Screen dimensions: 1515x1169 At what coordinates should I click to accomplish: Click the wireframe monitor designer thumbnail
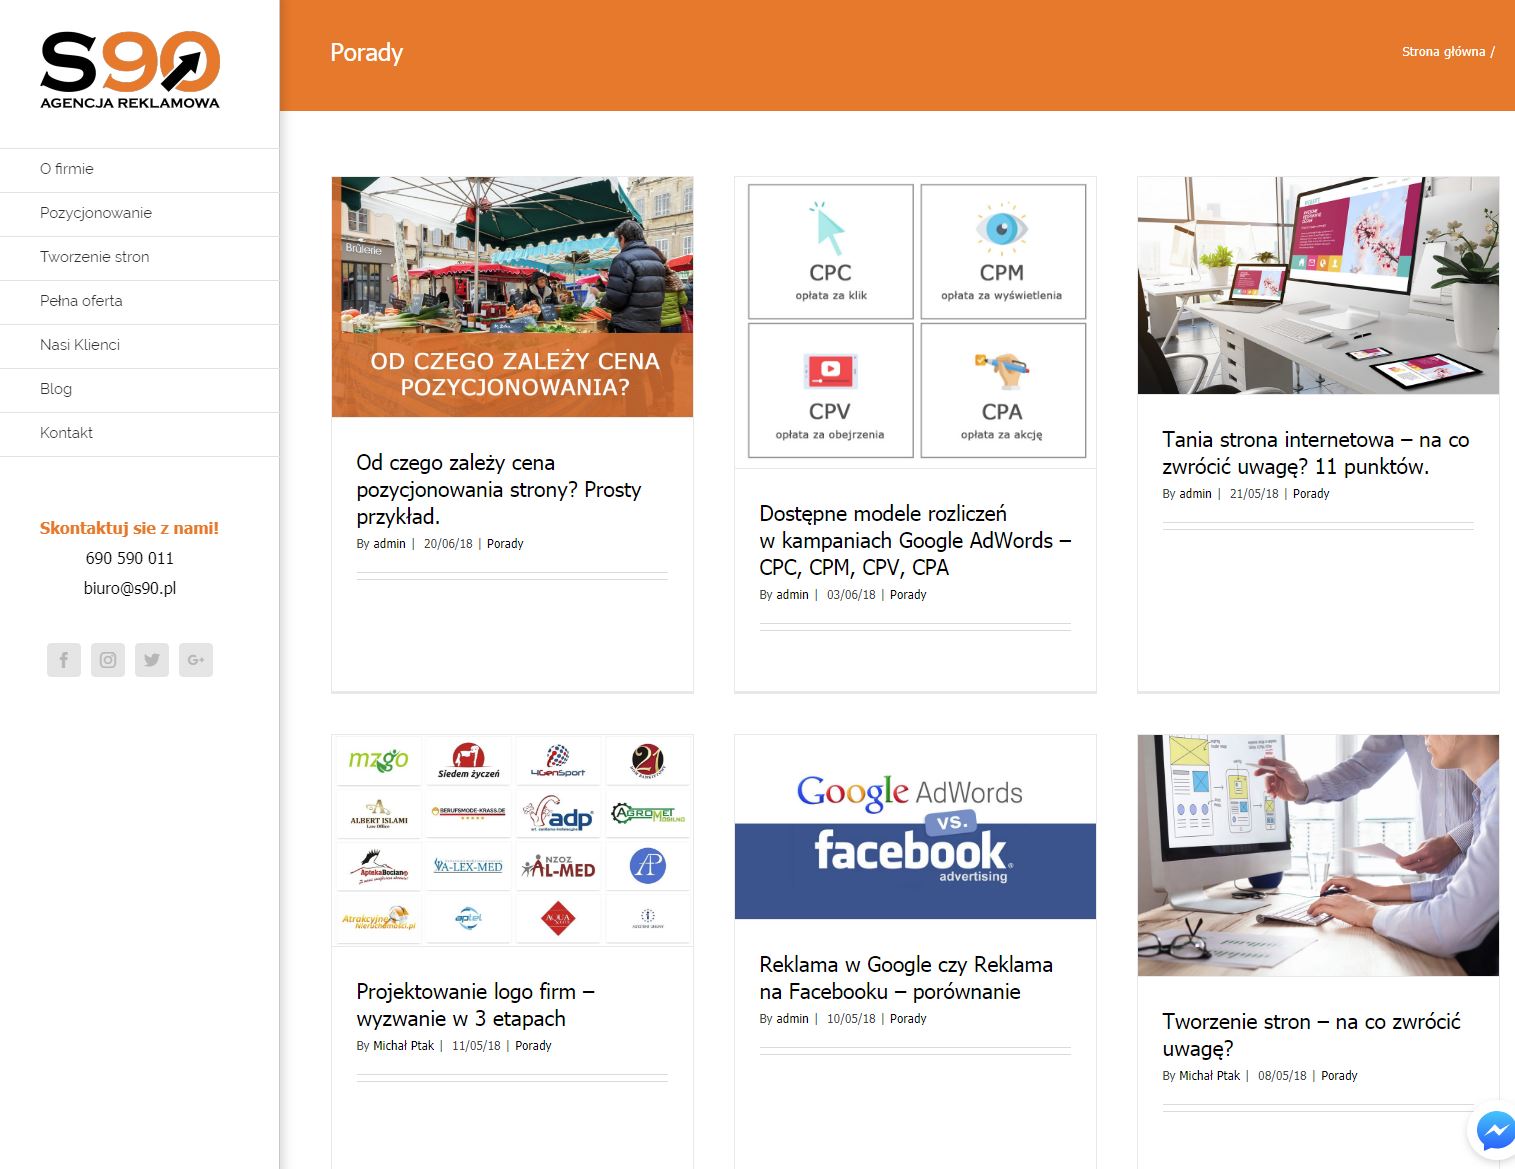point(1318,856)
